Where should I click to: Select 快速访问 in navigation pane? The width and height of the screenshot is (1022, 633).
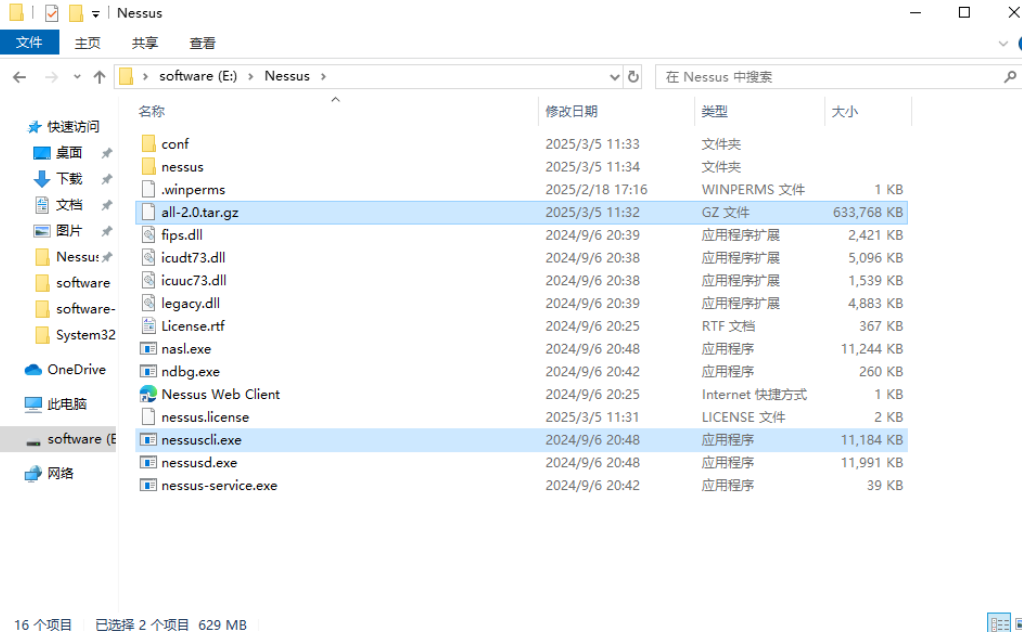click(63, 126)
